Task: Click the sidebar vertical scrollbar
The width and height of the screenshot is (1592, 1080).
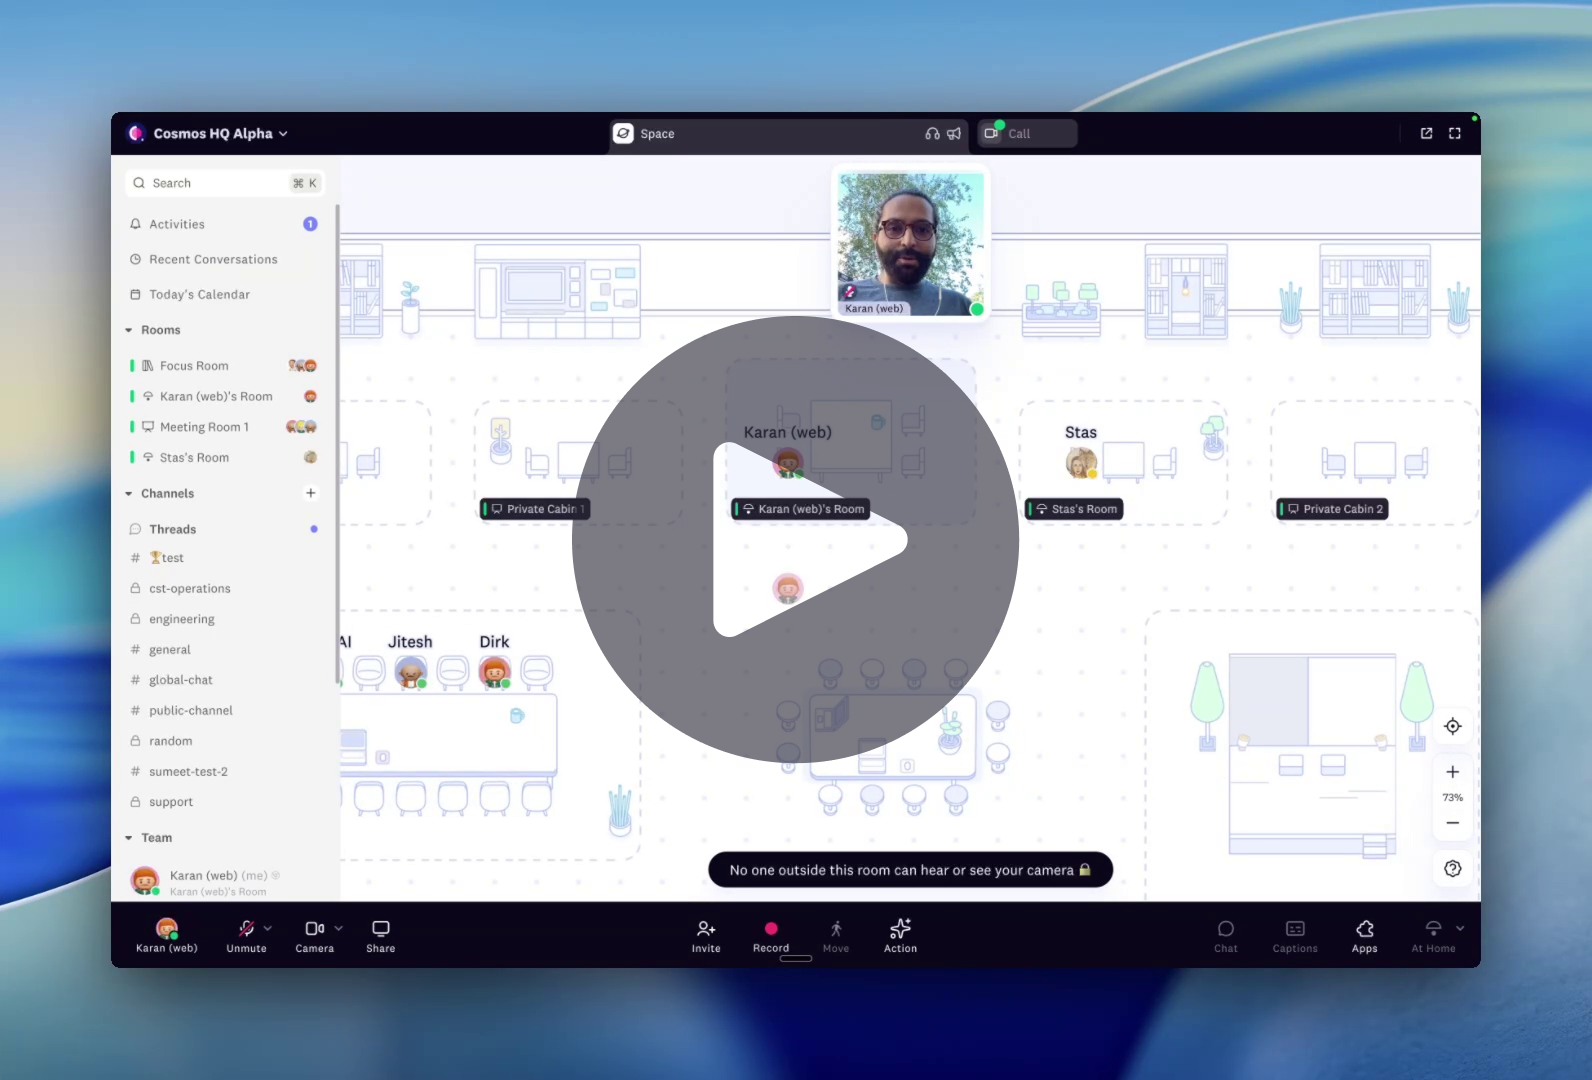Action: (x=337, y=445)
